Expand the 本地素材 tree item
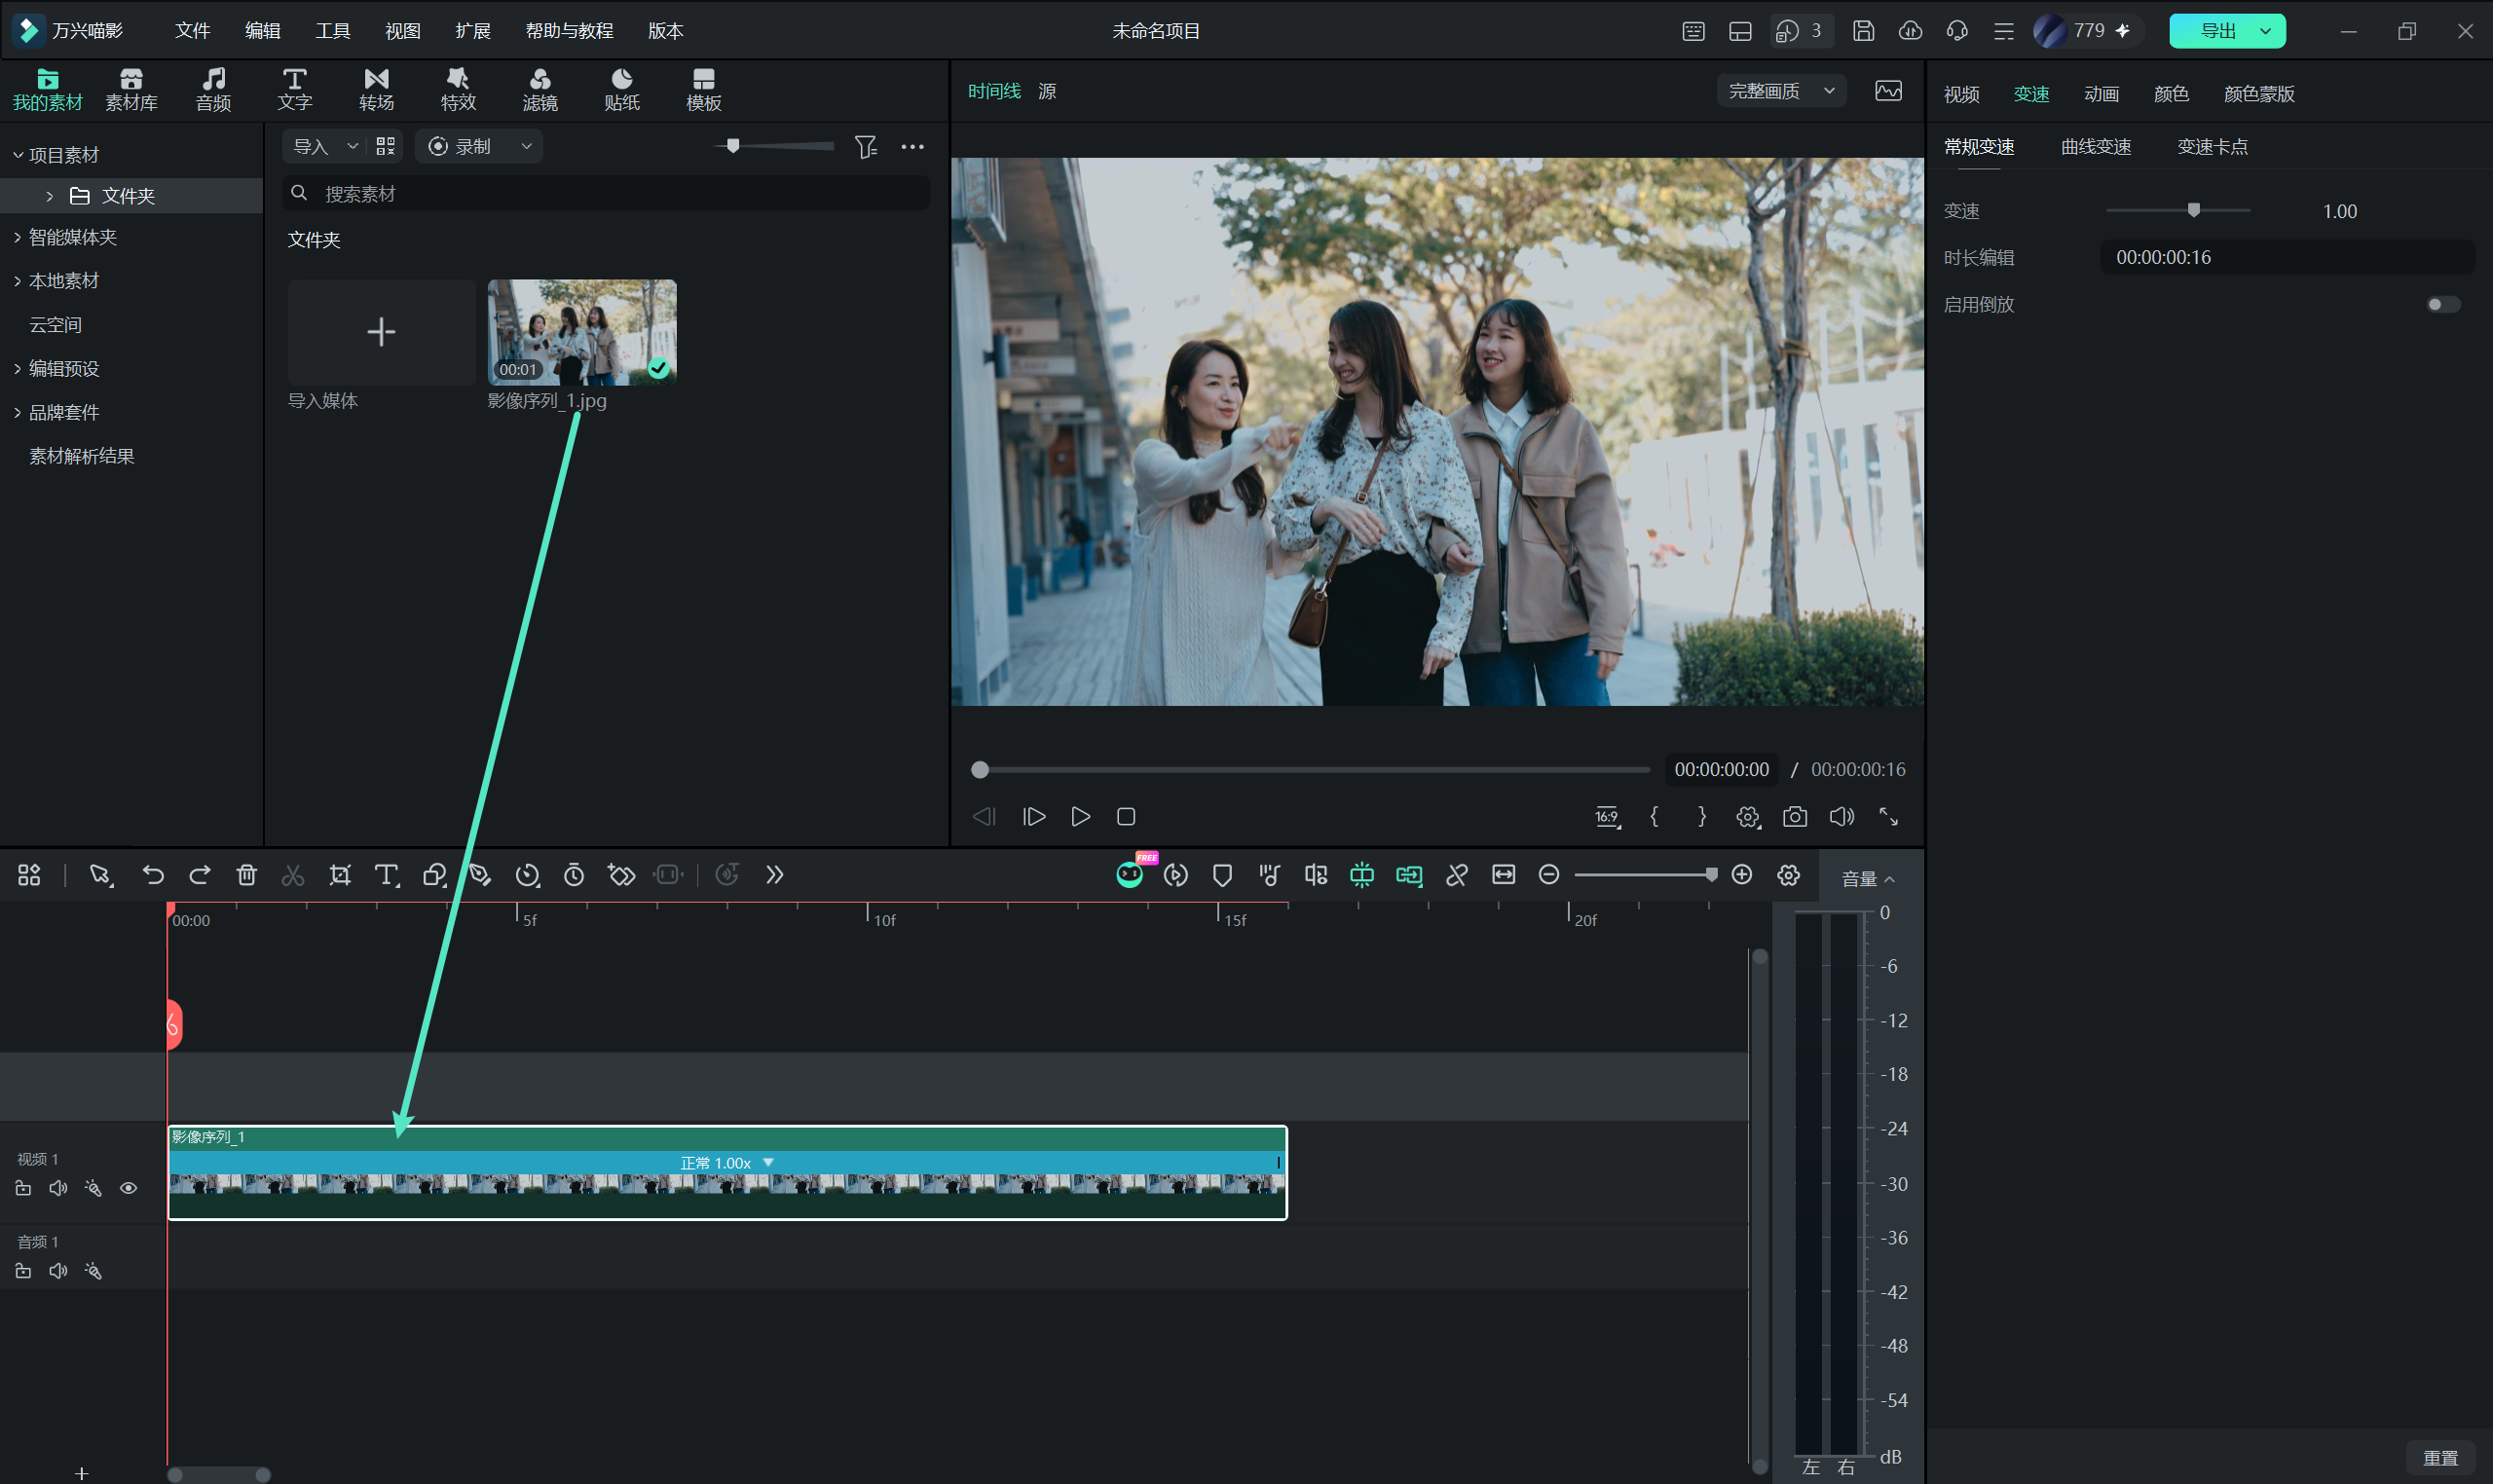Image resolution: width=2493 pixels, height=1484 pixels. (x=17, y=281)
